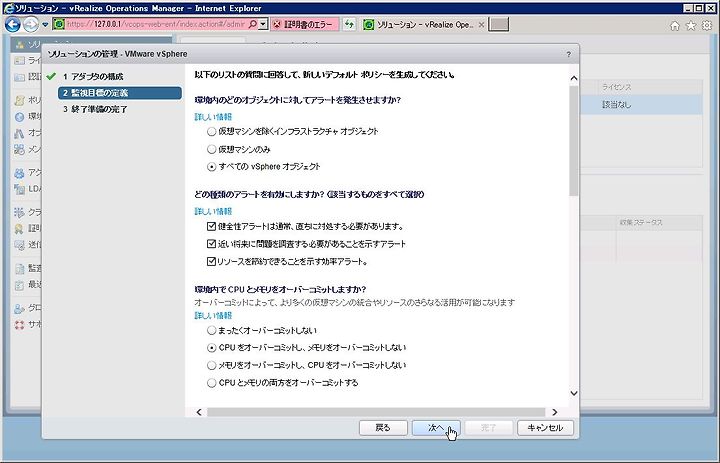Click the vertical scrollbar down arrow
Viewport: 720px width, 463px height.
pyautogui.click(x=574, y=393)
